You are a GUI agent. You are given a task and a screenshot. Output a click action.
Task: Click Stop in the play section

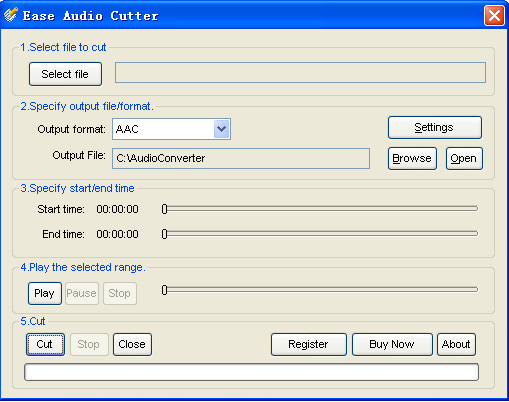coord(120,293)
